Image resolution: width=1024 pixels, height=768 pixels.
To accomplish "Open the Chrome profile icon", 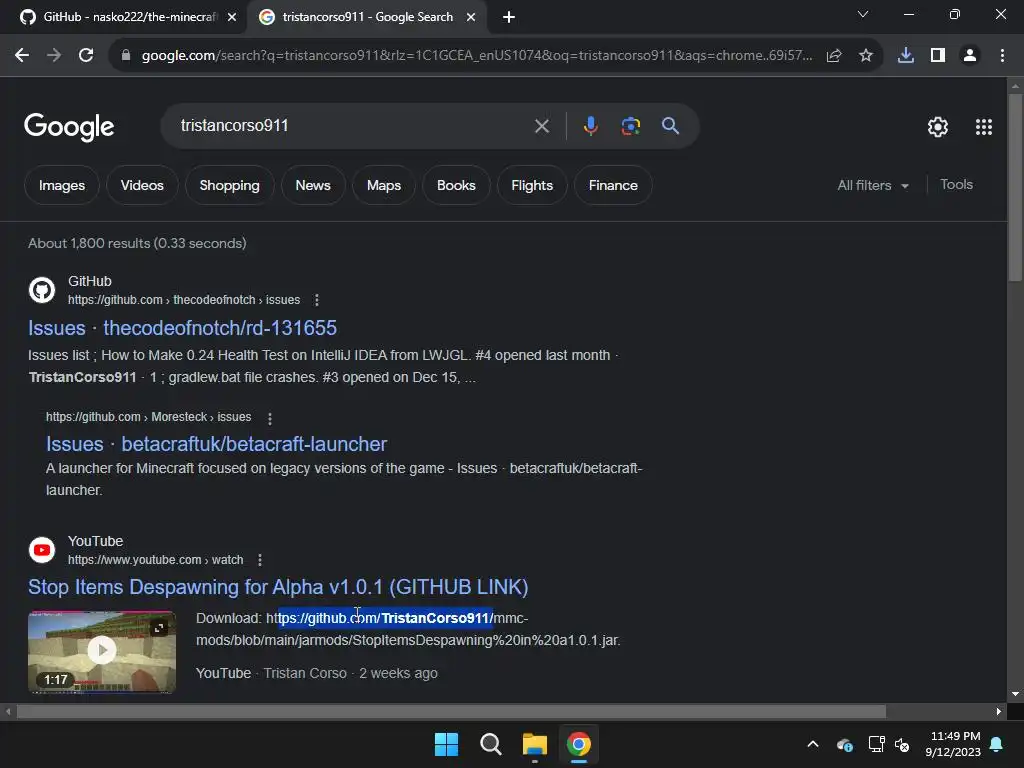I will [970, 56].
